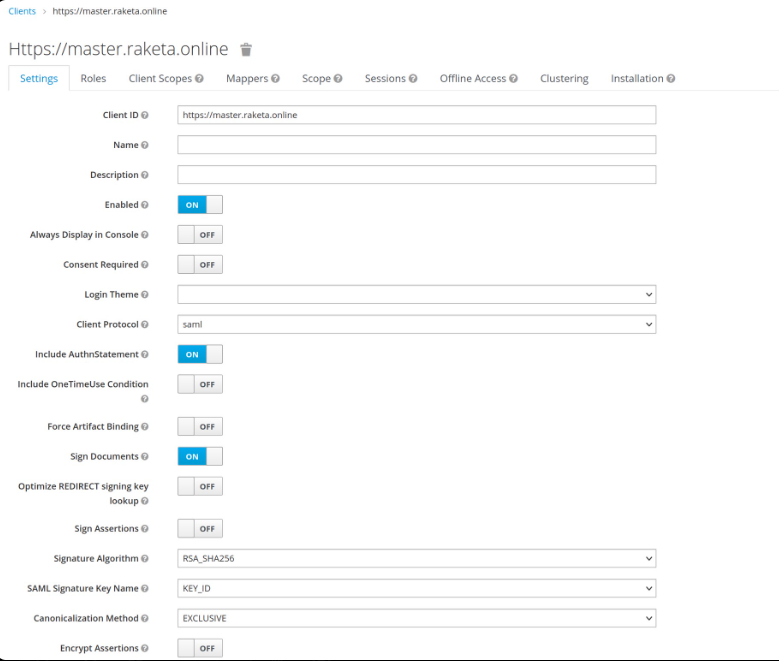779x661 pixels.
Task: Disable the Enabled switch
Action: 200,205
